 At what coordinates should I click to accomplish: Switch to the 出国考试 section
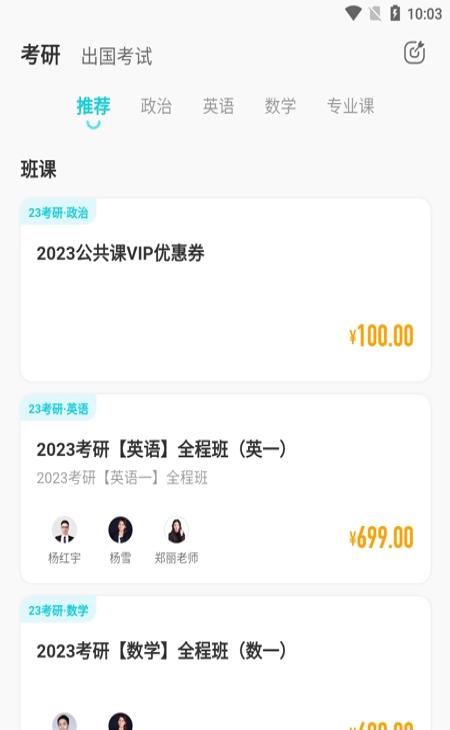coord(117,56)
